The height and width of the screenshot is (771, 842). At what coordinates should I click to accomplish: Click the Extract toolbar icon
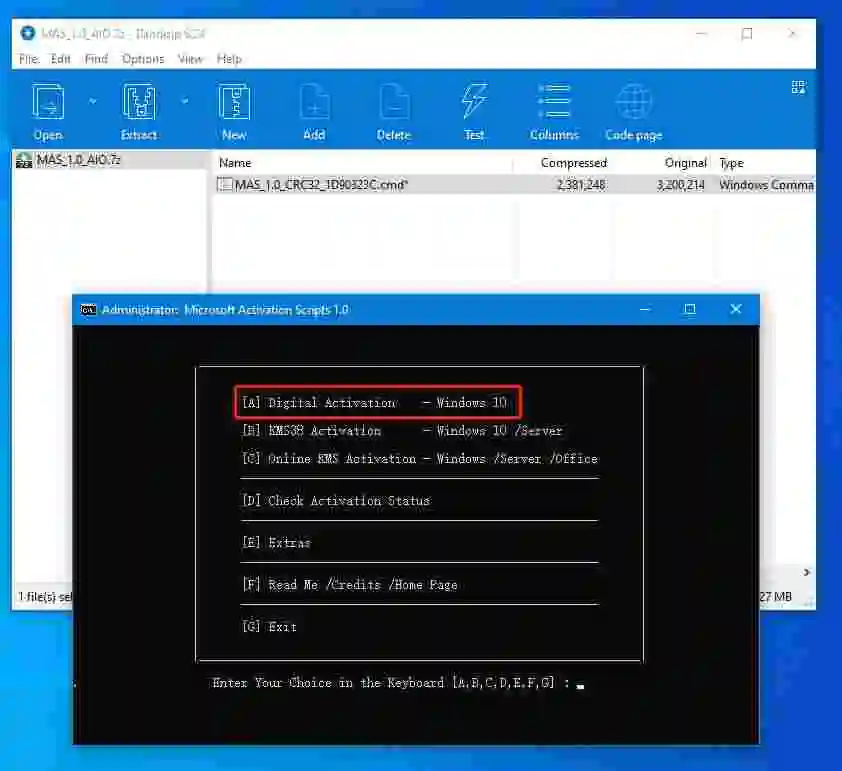pos(139,101)
